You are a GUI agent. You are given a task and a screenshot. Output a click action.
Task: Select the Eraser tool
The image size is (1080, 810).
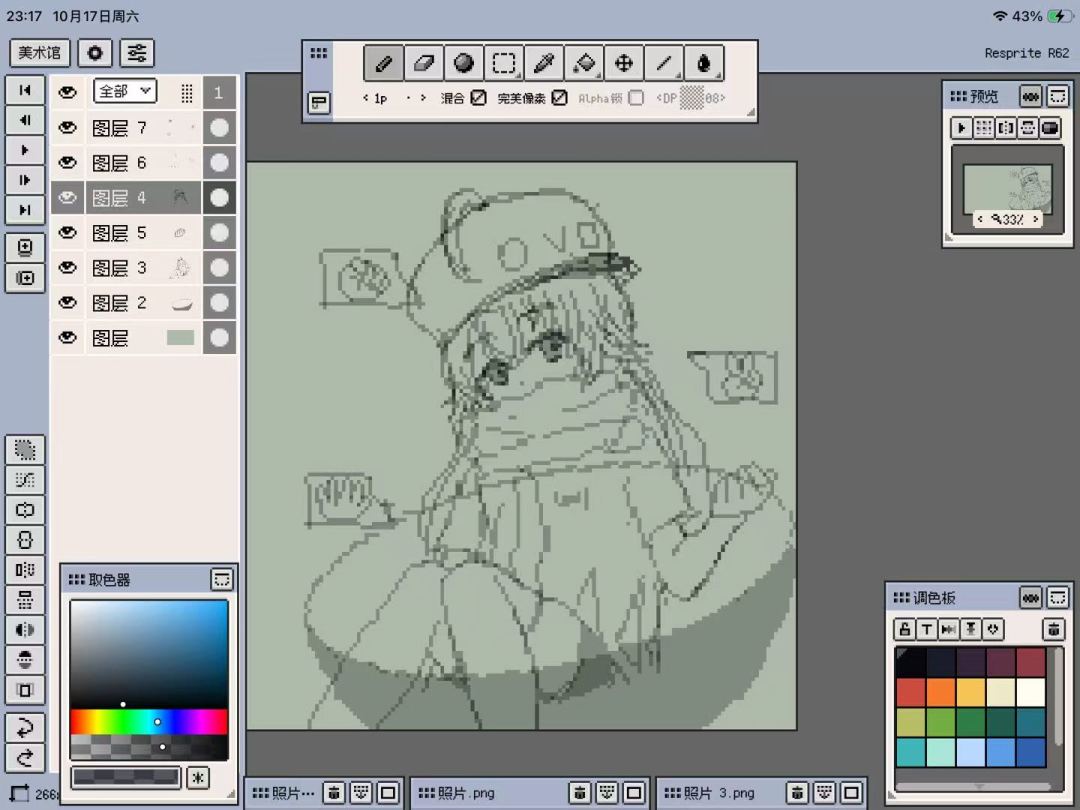point(424,63)
